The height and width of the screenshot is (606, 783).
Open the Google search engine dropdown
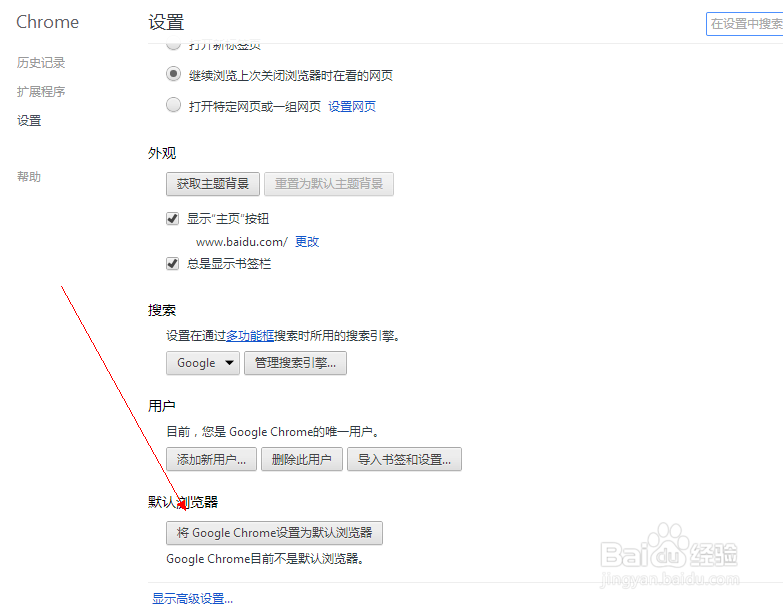[203, 363]
